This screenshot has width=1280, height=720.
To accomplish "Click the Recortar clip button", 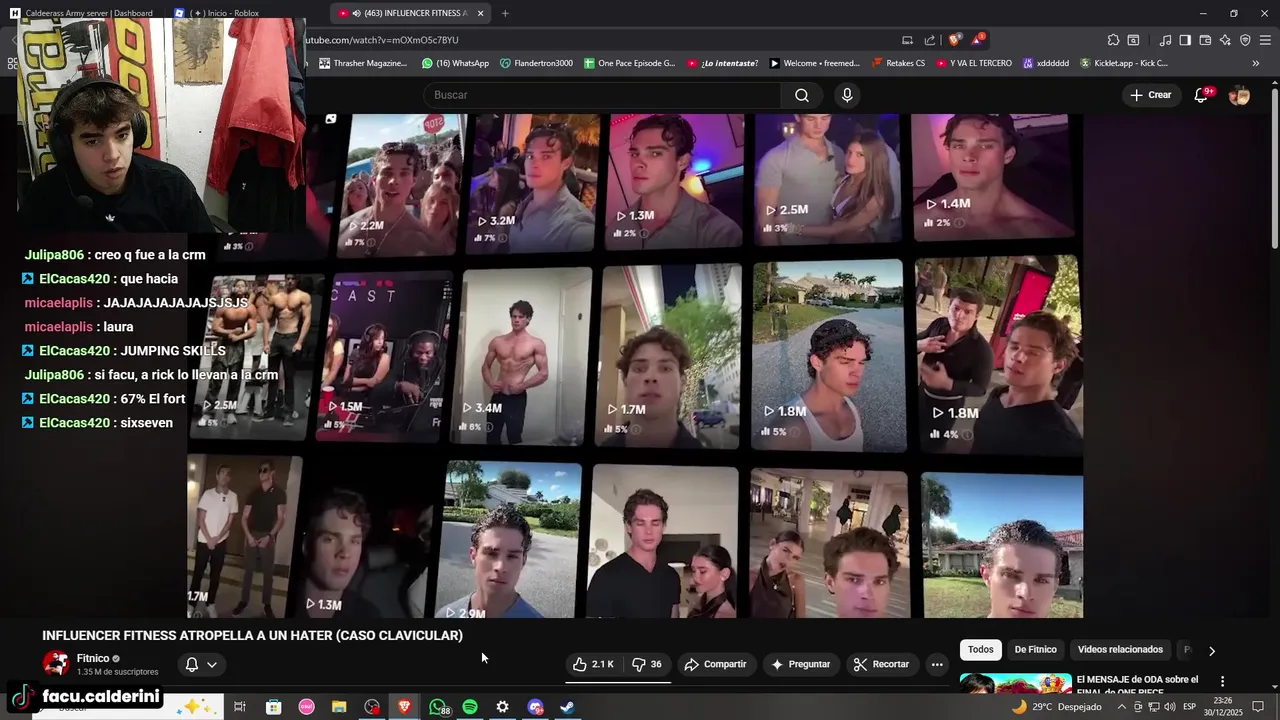I will coord(881,664).
